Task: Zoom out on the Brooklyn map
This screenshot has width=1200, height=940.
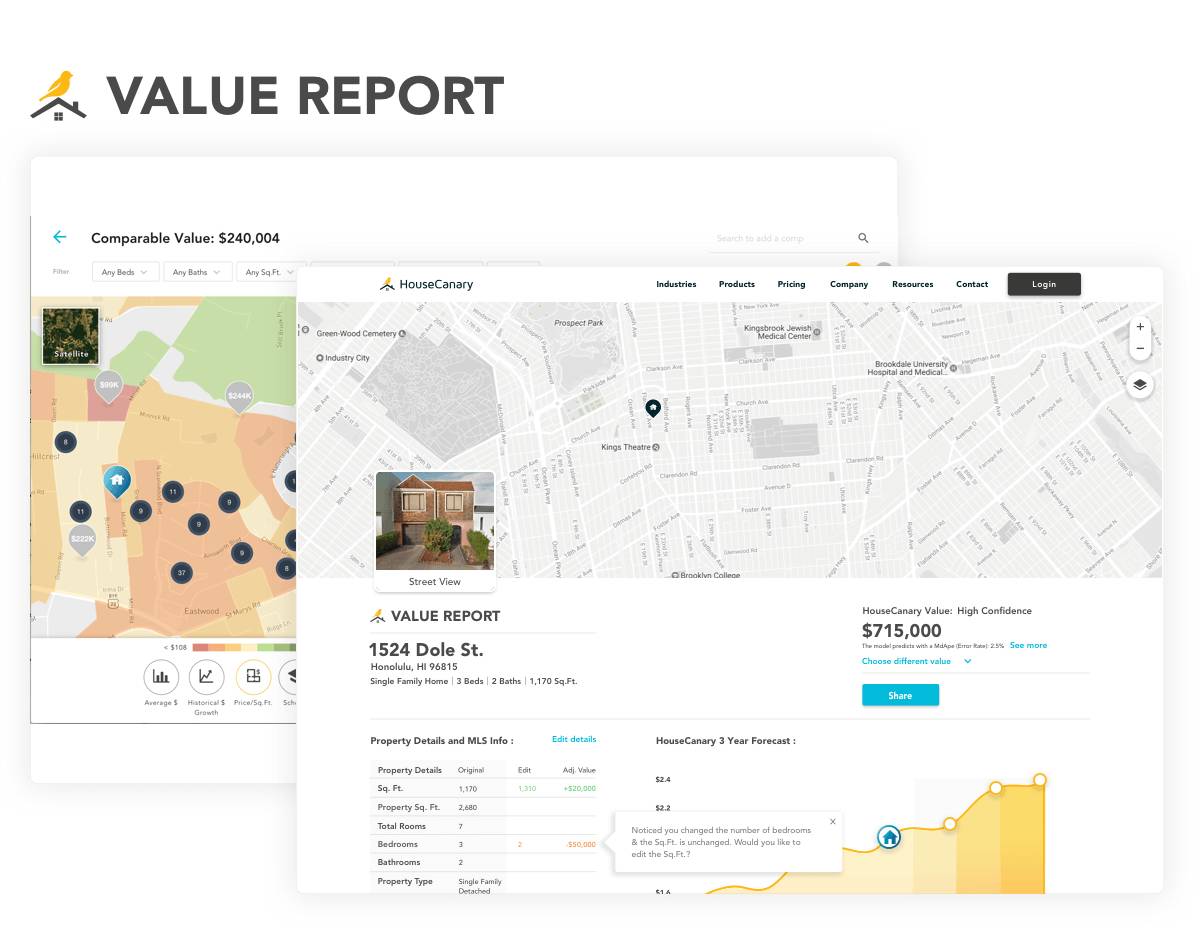Action: pyautogui.click(x=1140, y=349)
